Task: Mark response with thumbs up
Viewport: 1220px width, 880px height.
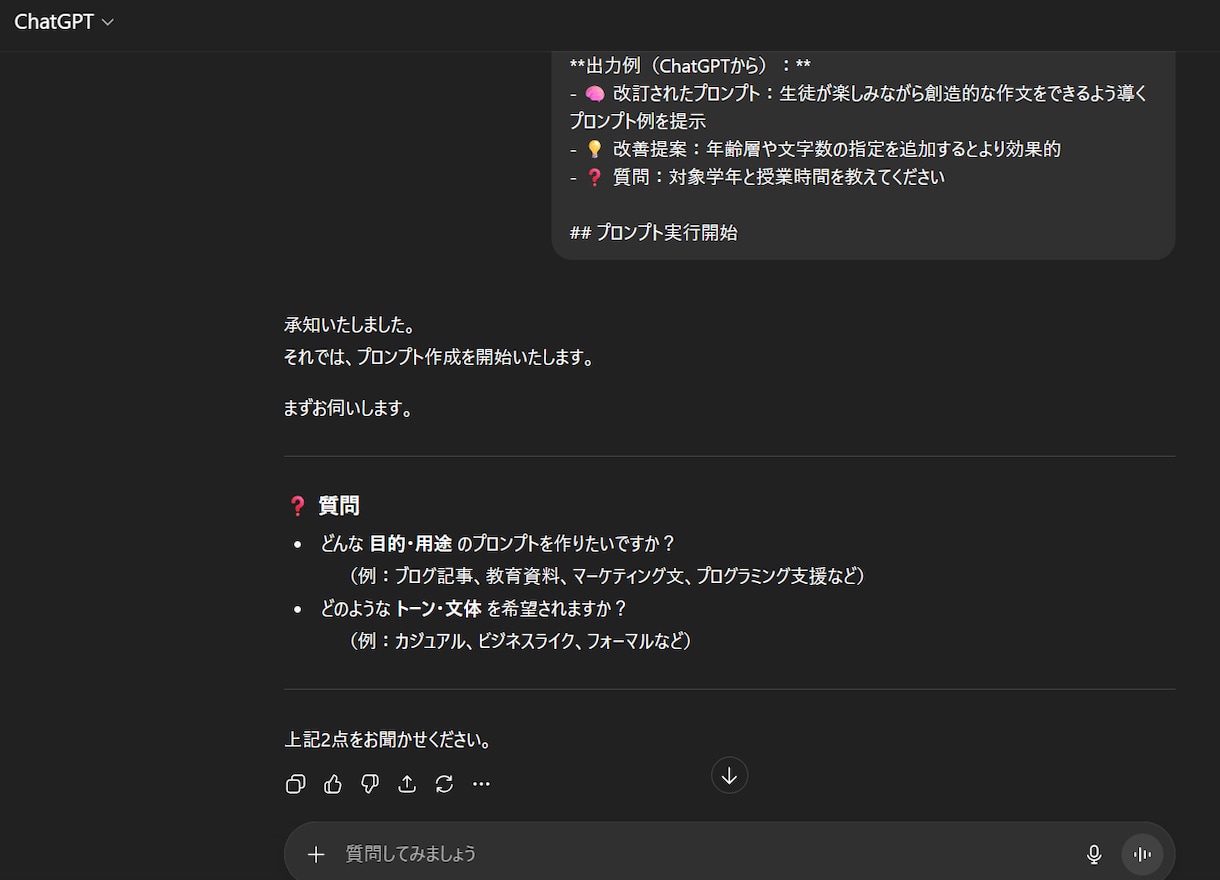Action: click(x=333, y=784)
